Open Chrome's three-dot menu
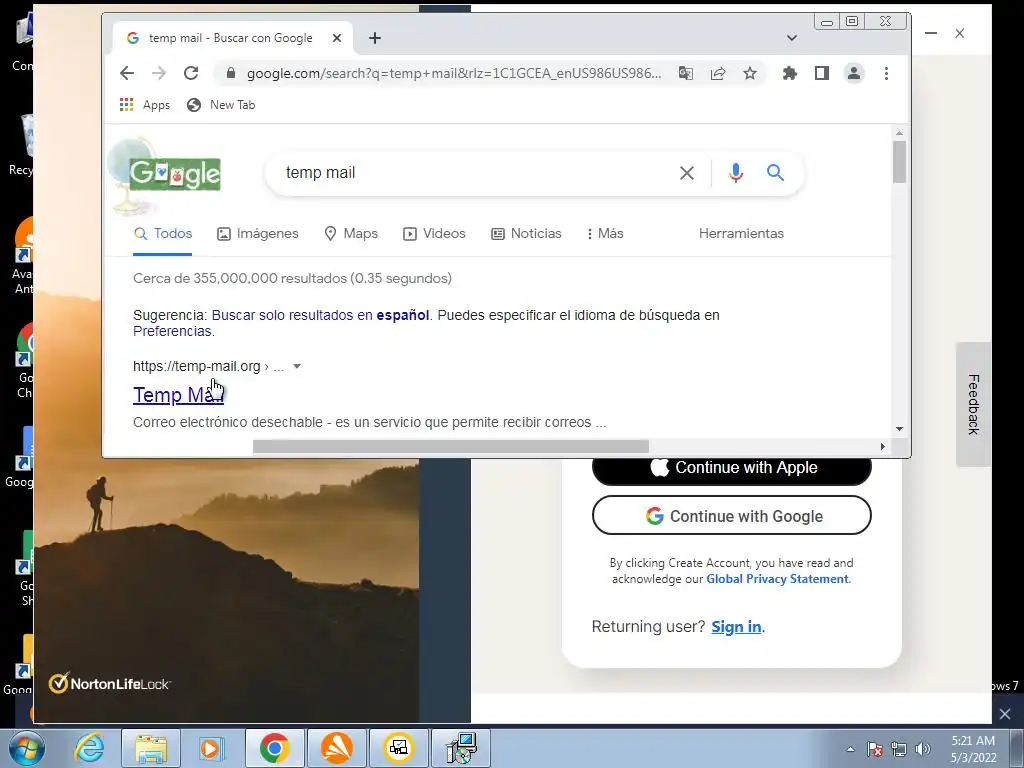 886,73
